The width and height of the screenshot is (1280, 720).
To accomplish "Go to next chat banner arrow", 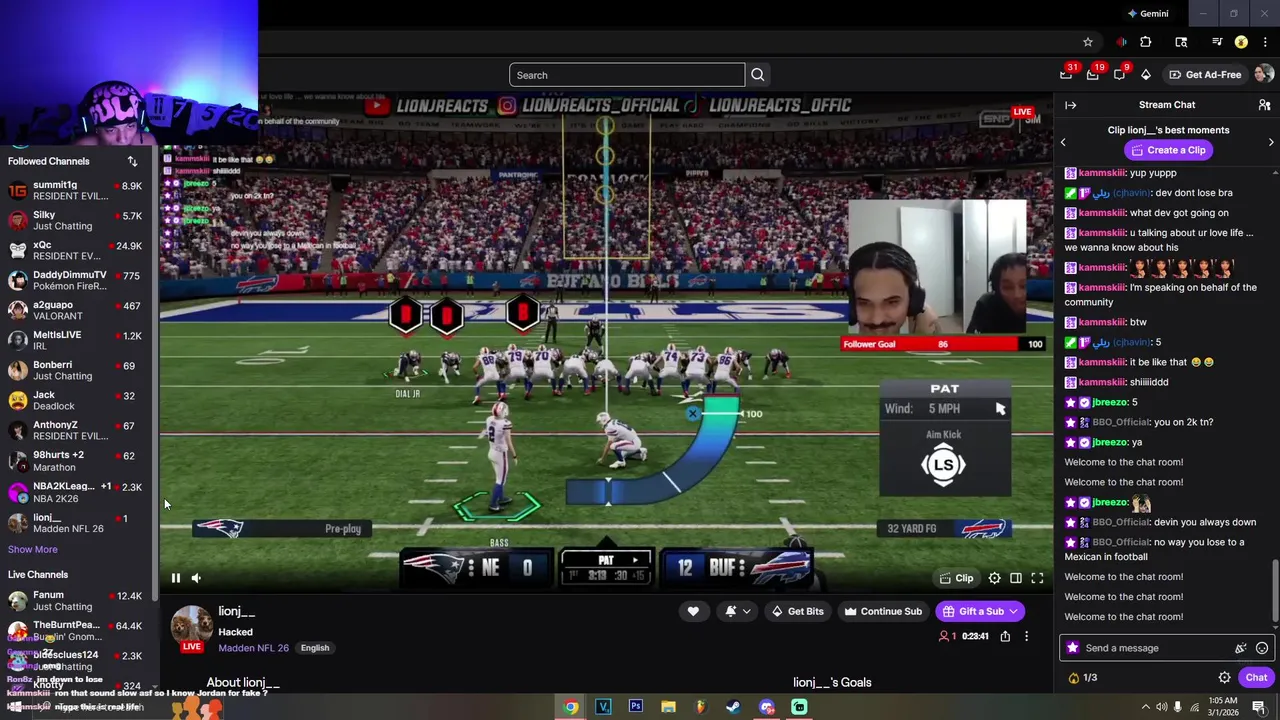I will click(1271, 142).
